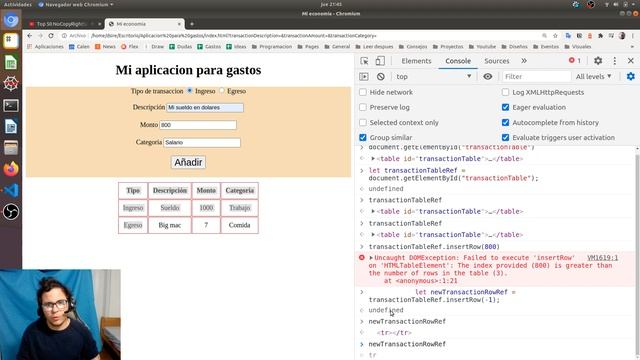Open DevTools three-dot customize menu
Screen dimensions: 640x360
pos(615,61)
